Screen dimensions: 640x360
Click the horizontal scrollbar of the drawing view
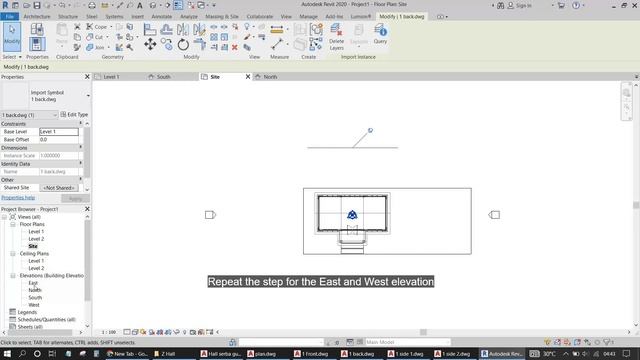pyautogui.click(x=423, y=332)
